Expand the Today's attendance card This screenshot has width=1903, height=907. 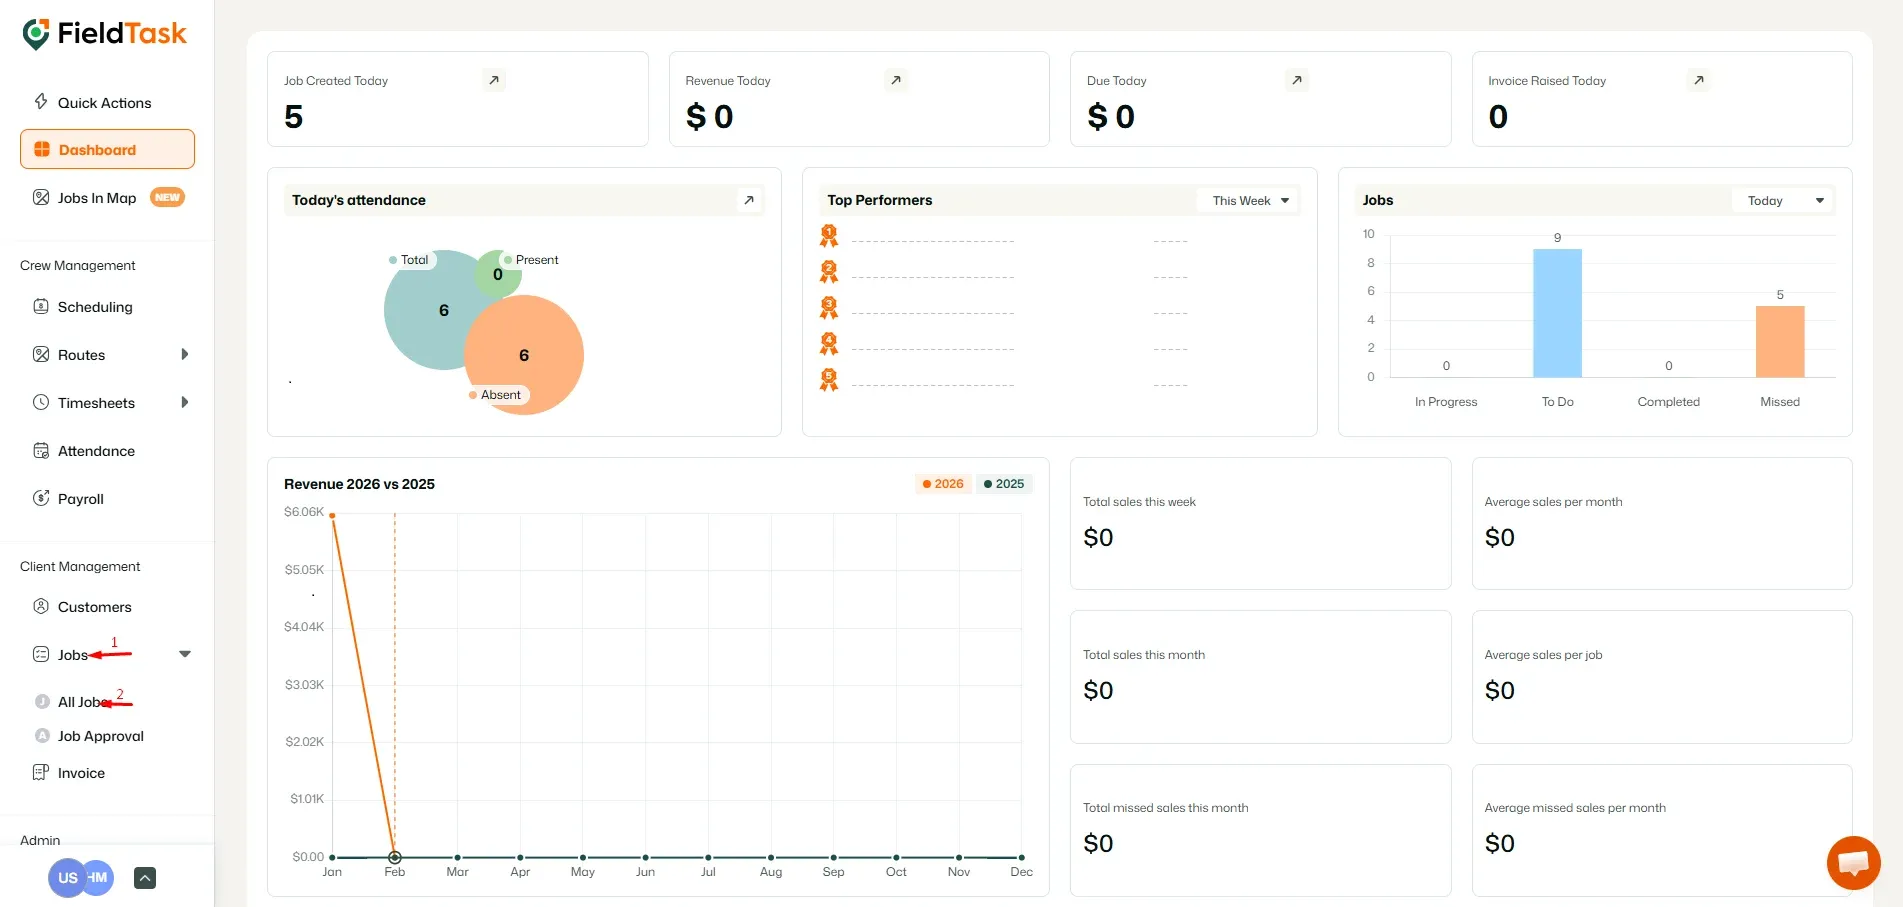pyautogui.click(x=749, y=200)
